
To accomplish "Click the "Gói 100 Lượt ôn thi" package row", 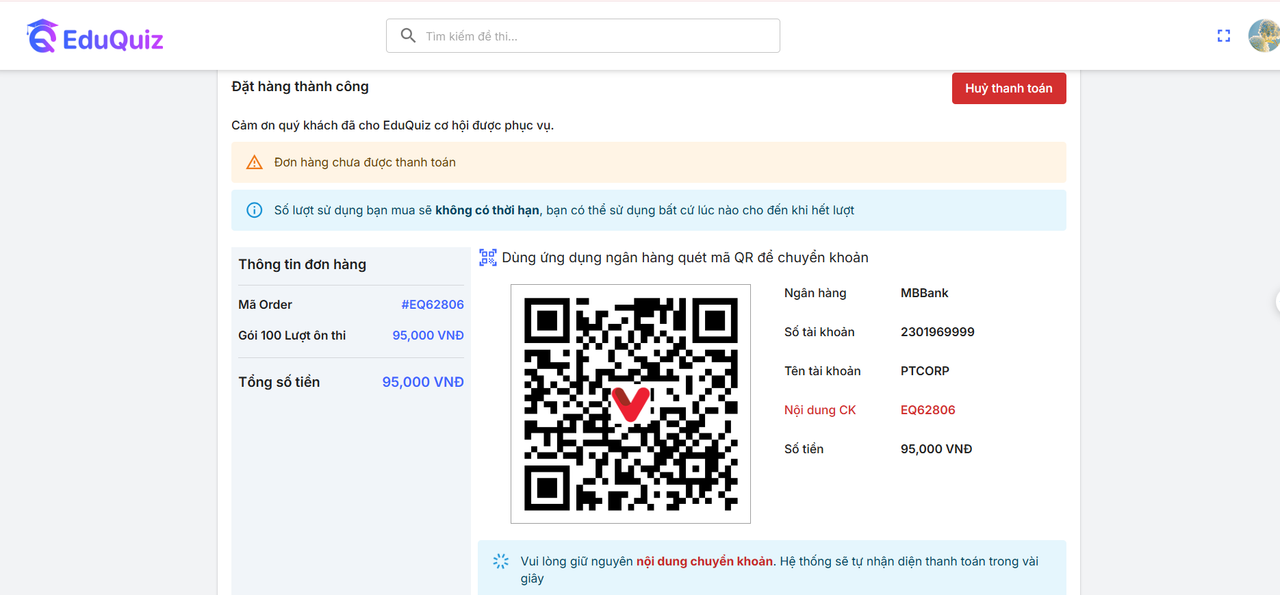I will (x=351, y=335).
